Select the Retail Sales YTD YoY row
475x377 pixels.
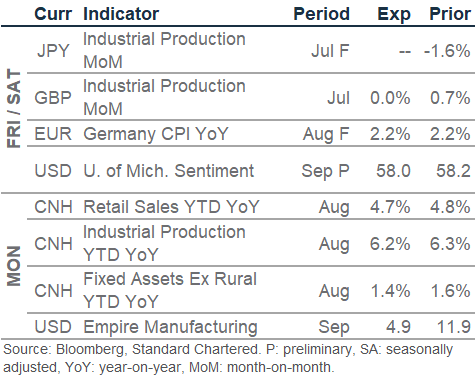251,206
